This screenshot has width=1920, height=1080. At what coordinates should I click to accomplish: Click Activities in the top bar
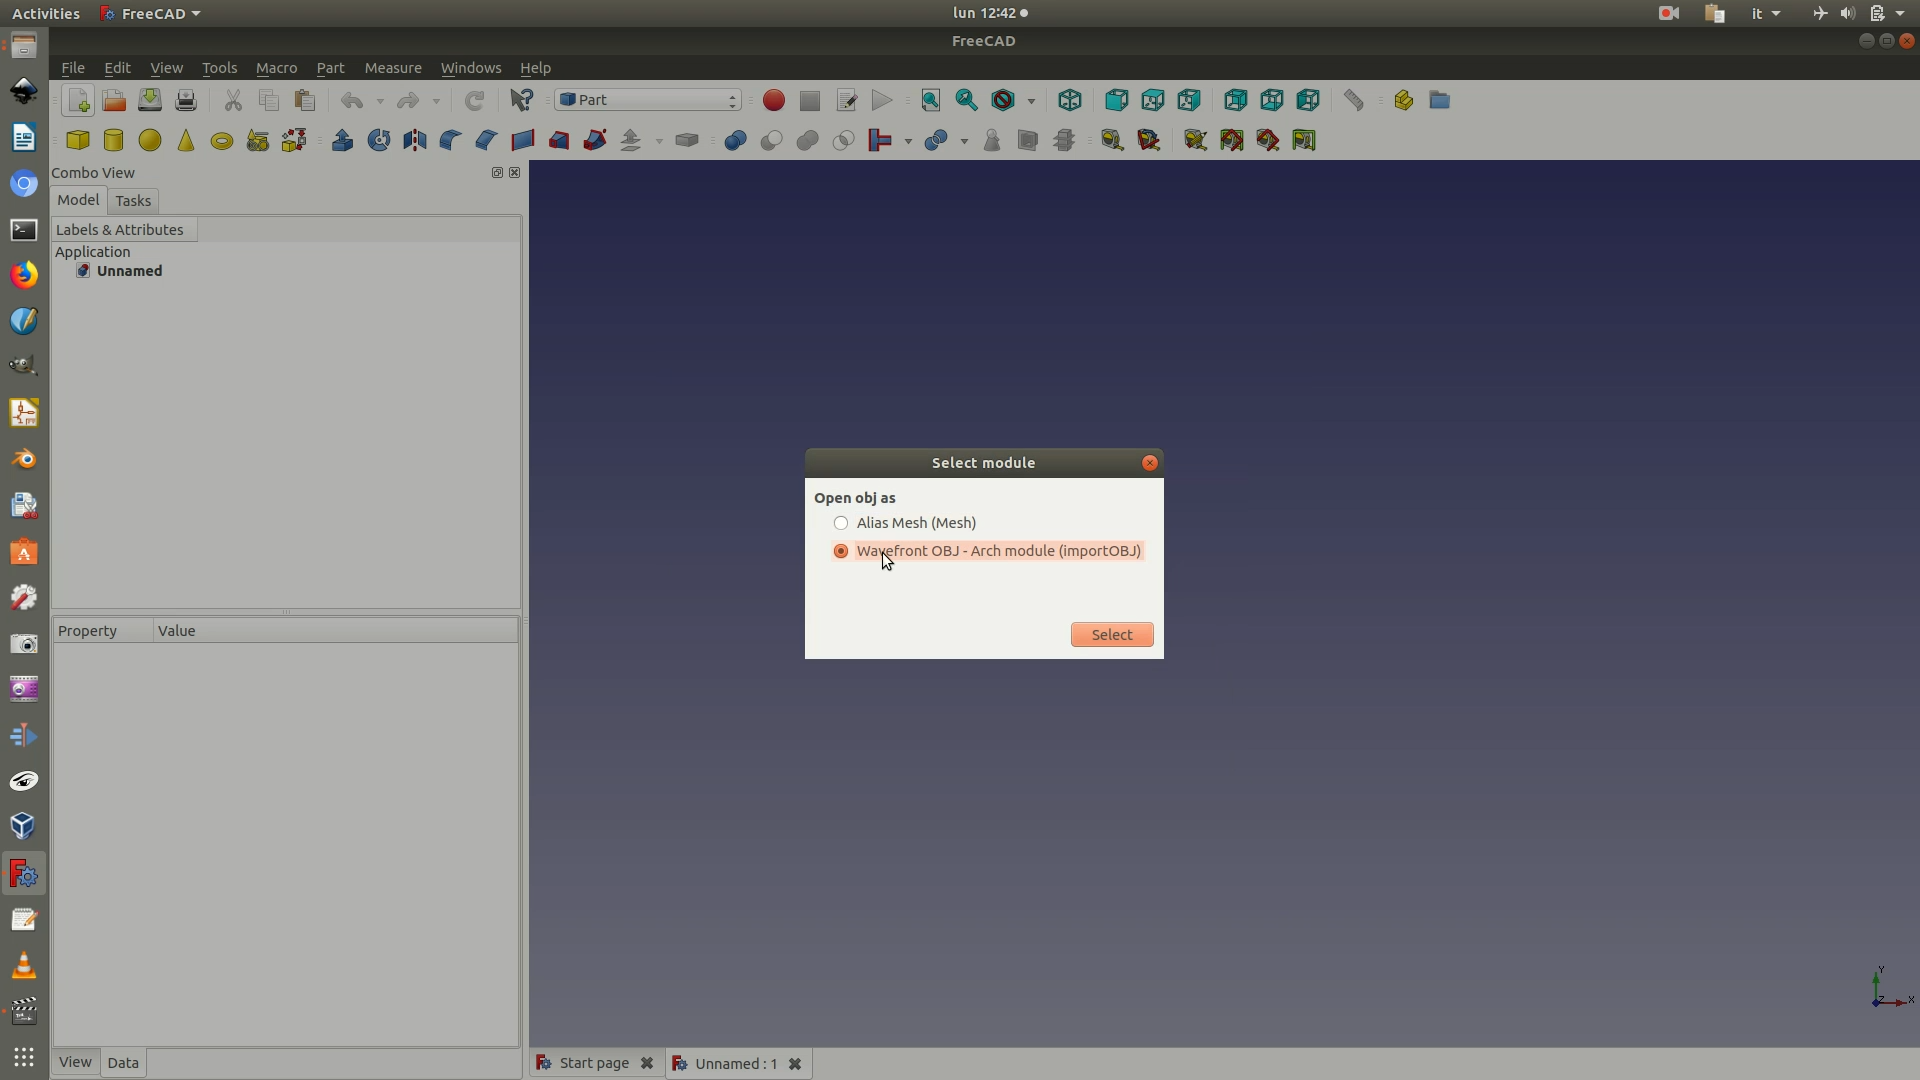click(x=46, y=13)
